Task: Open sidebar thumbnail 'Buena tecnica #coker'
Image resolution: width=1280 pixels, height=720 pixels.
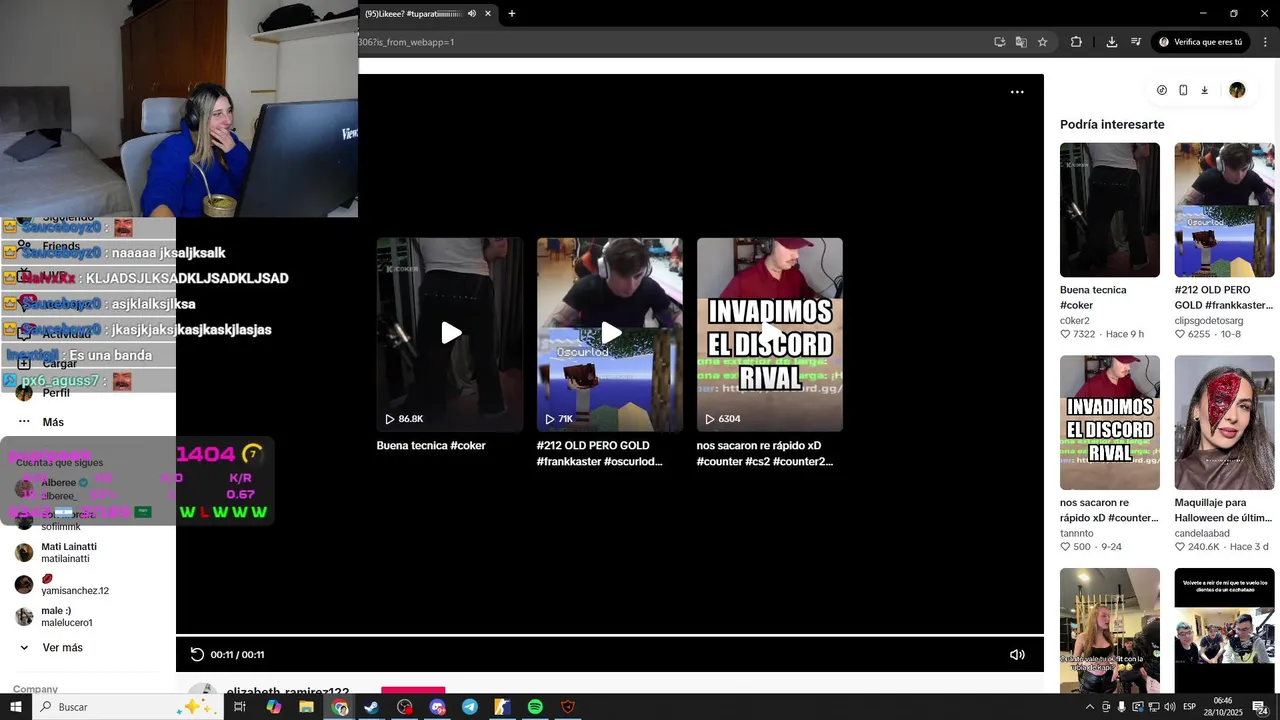Action: coord(1110,210)
